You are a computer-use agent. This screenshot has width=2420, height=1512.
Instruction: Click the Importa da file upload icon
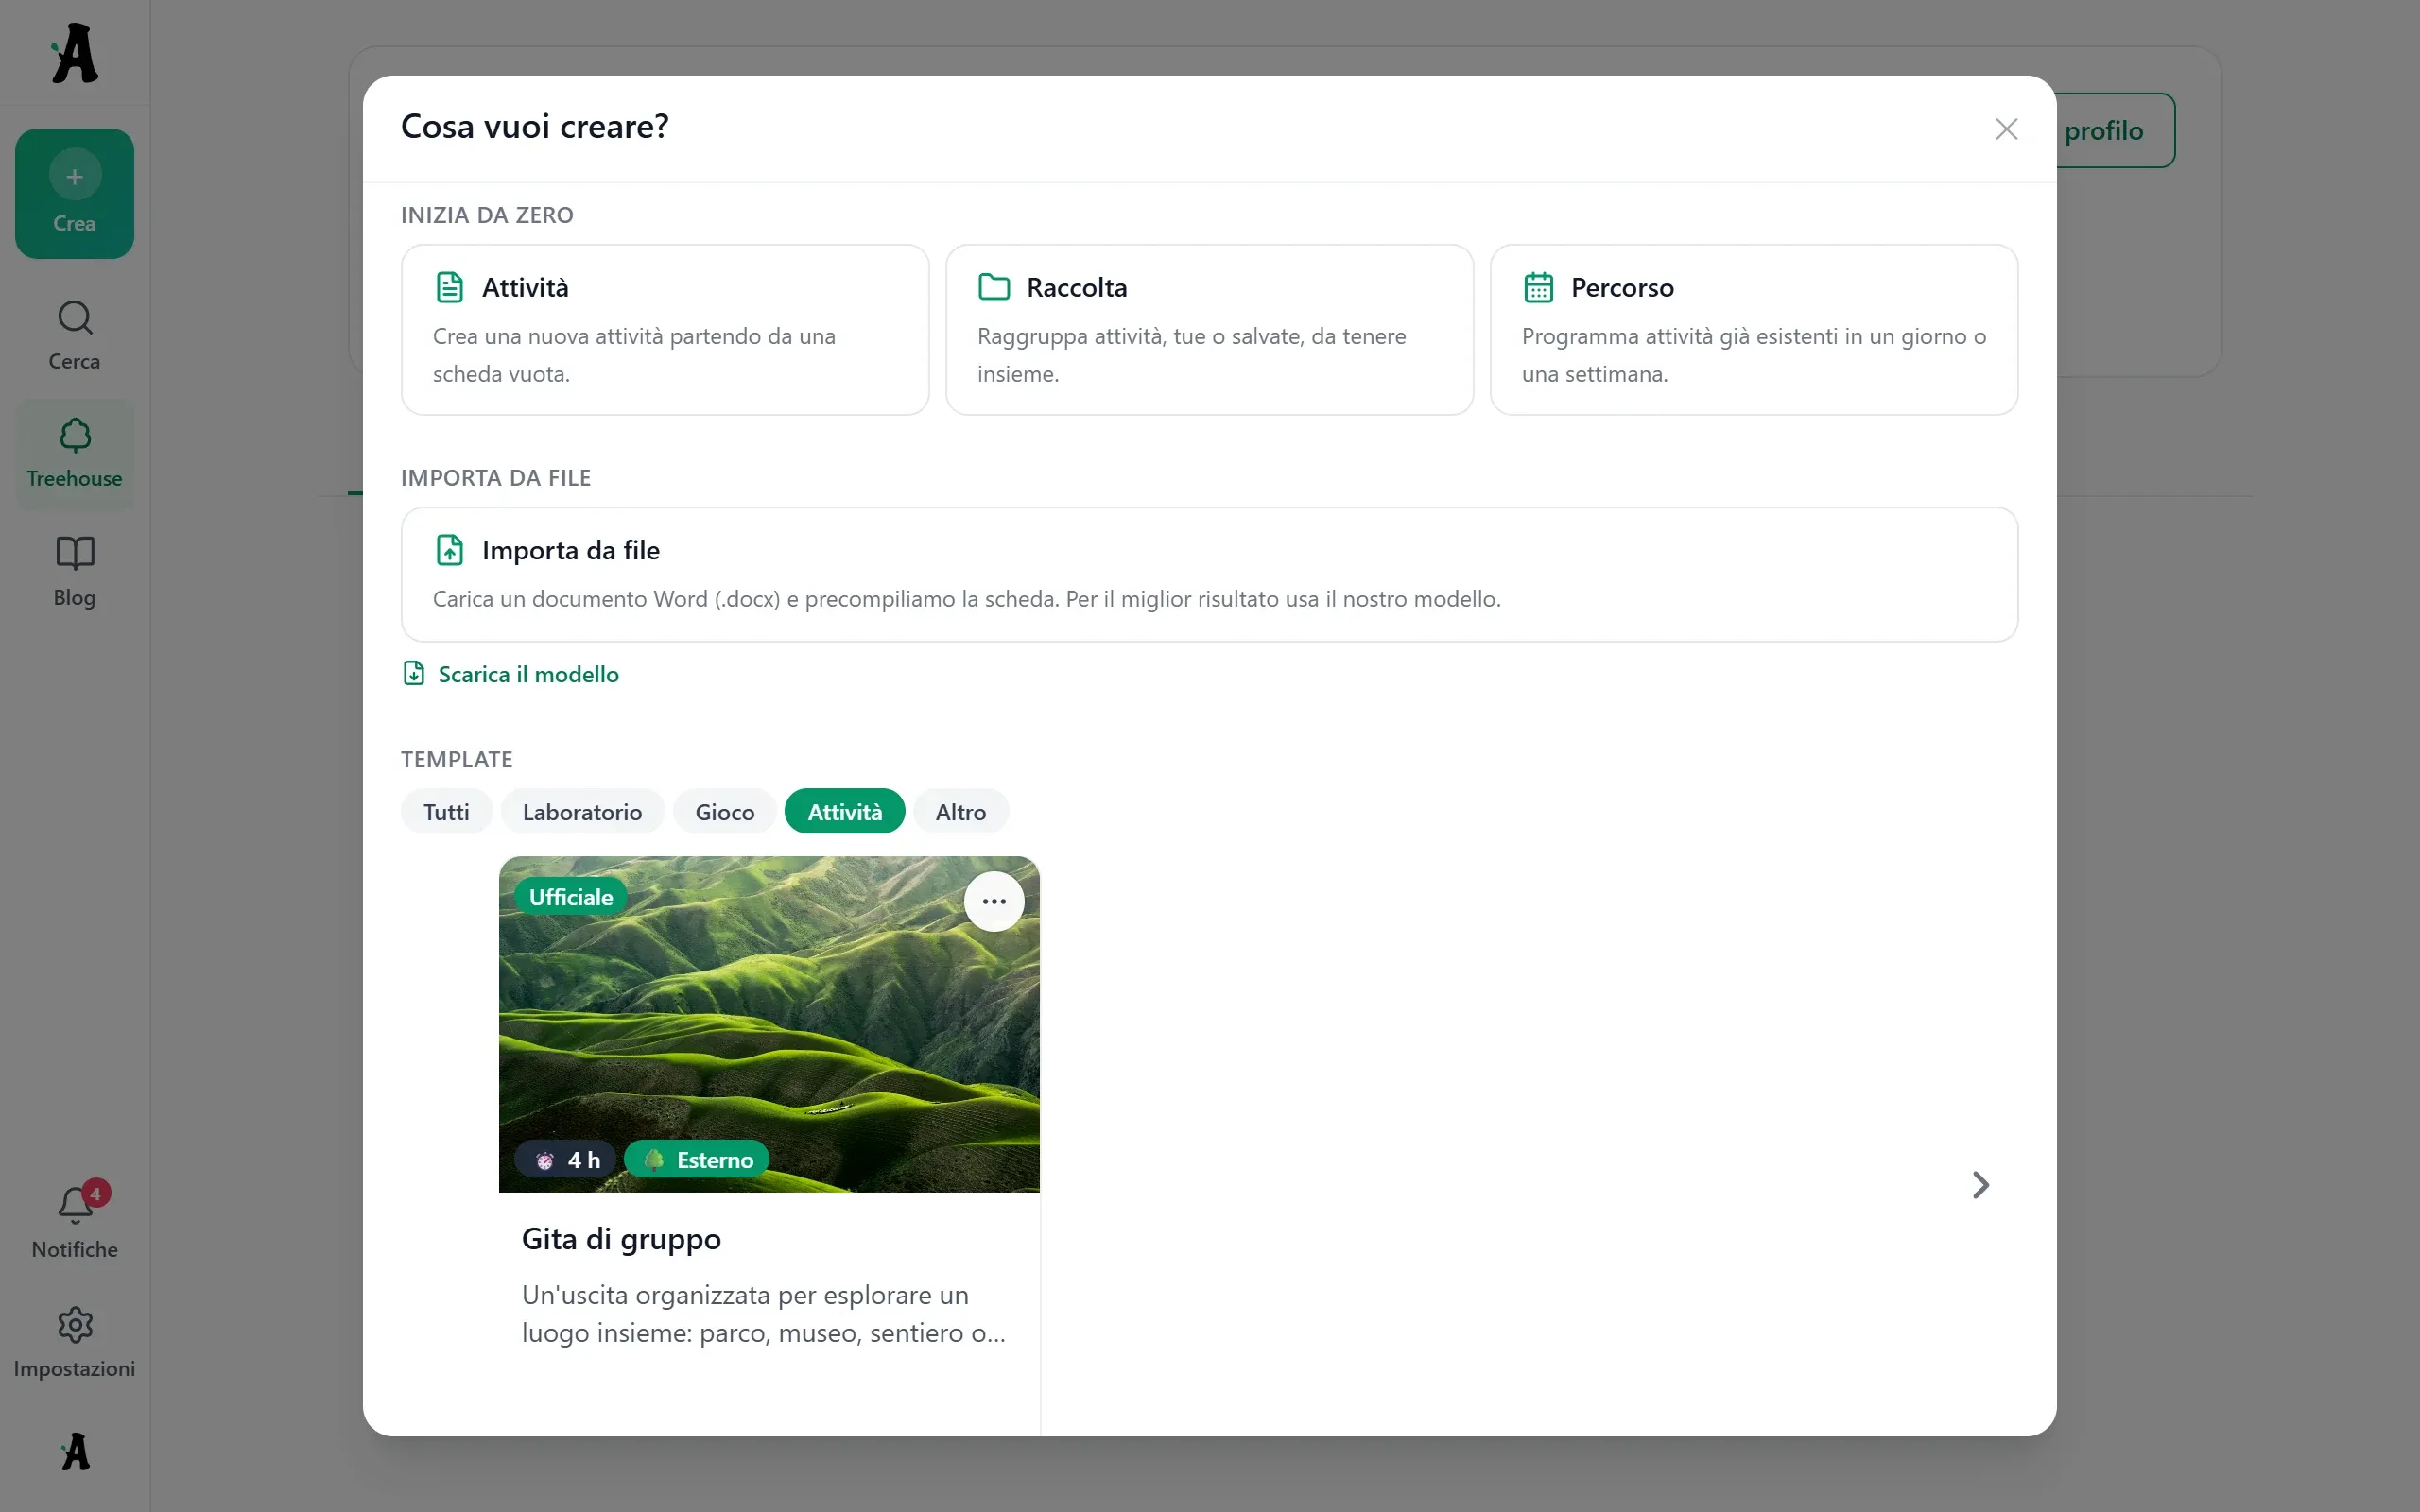click(450, 550)
